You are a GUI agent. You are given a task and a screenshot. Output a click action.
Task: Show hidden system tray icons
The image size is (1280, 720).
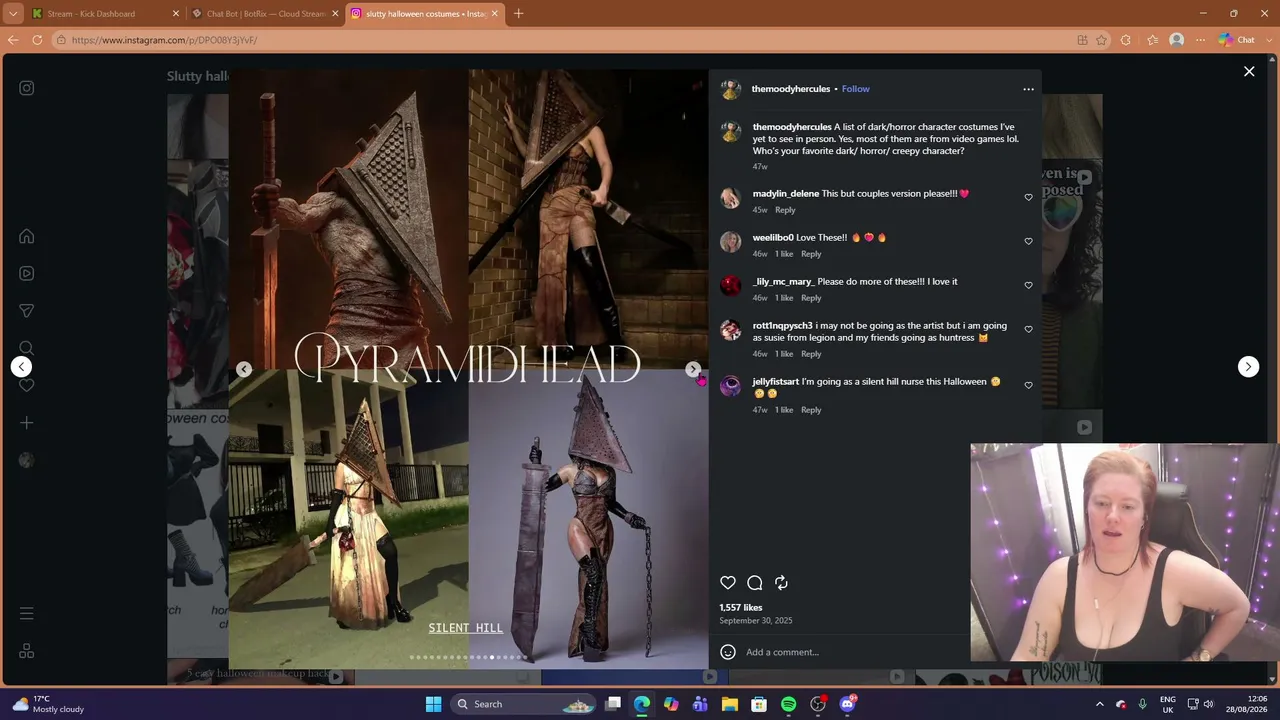(1099, 704)
